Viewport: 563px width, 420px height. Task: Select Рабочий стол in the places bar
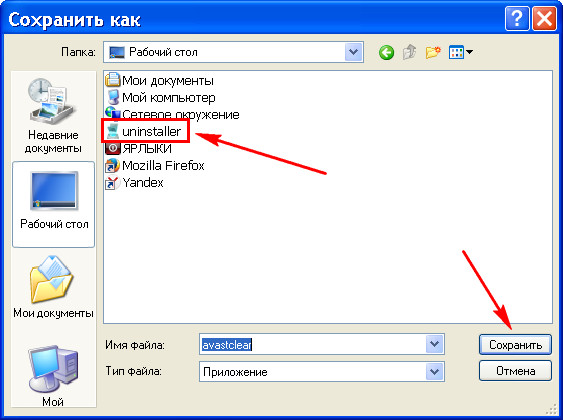[x=53, y=204]
